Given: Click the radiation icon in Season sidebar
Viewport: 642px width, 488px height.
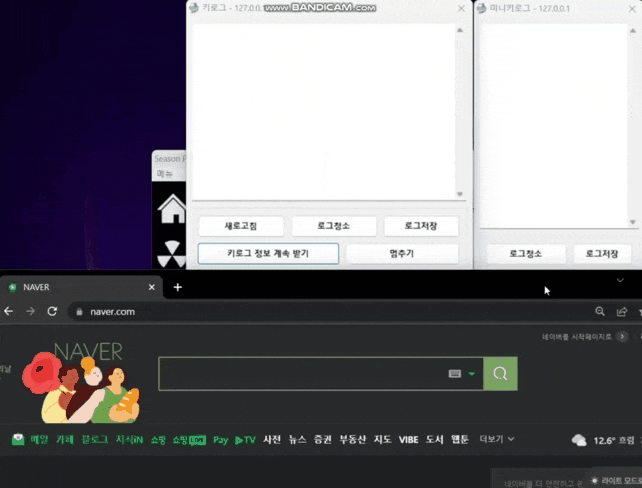Looking at the screenshot, I should [172, 255].
